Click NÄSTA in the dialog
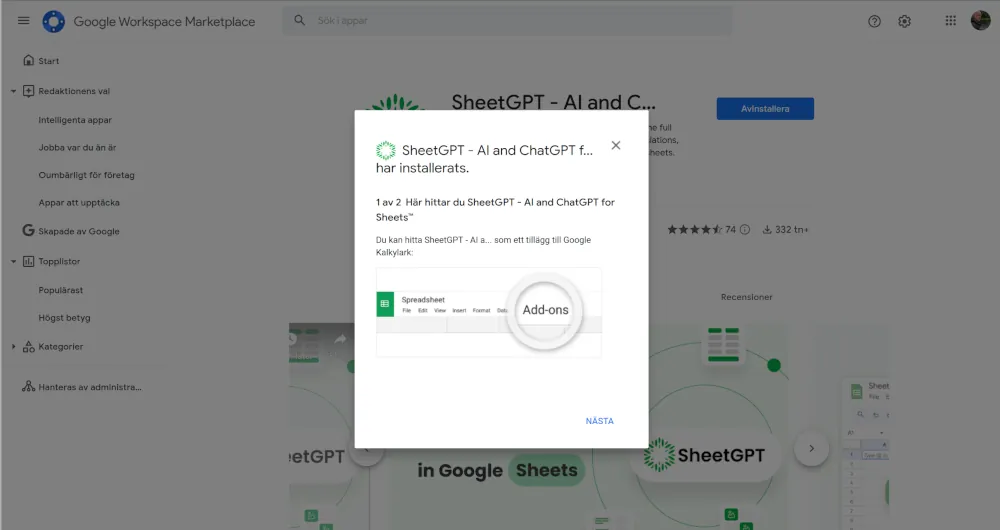 tap(599, 421)
